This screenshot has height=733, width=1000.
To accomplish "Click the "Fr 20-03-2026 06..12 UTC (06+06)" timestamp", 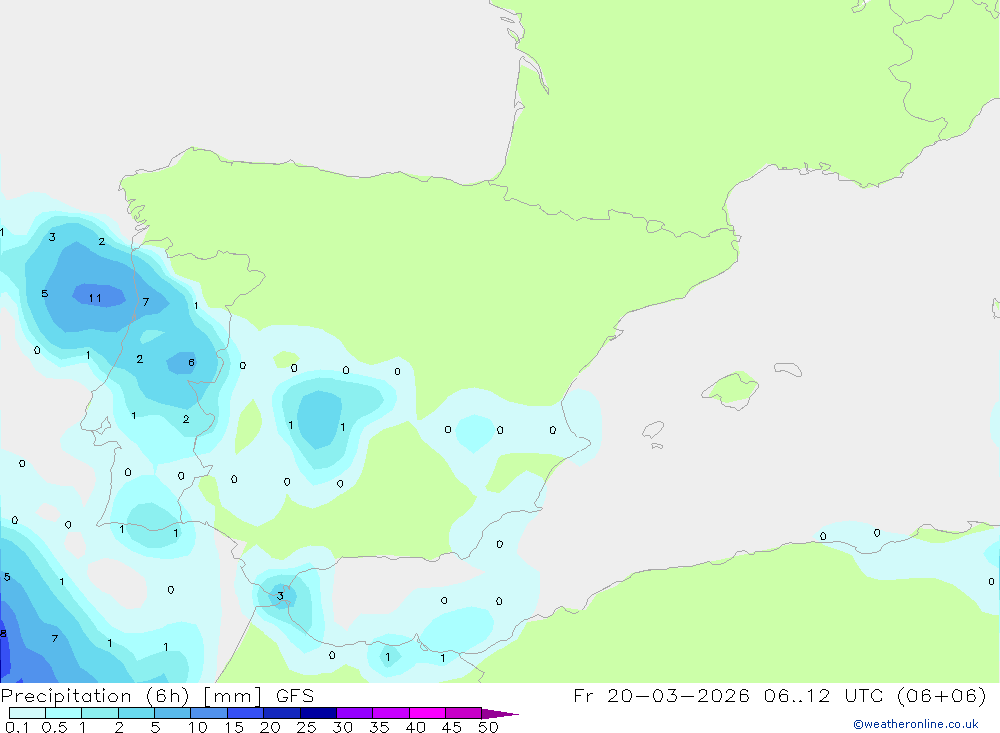I will (x=779, y=695).
